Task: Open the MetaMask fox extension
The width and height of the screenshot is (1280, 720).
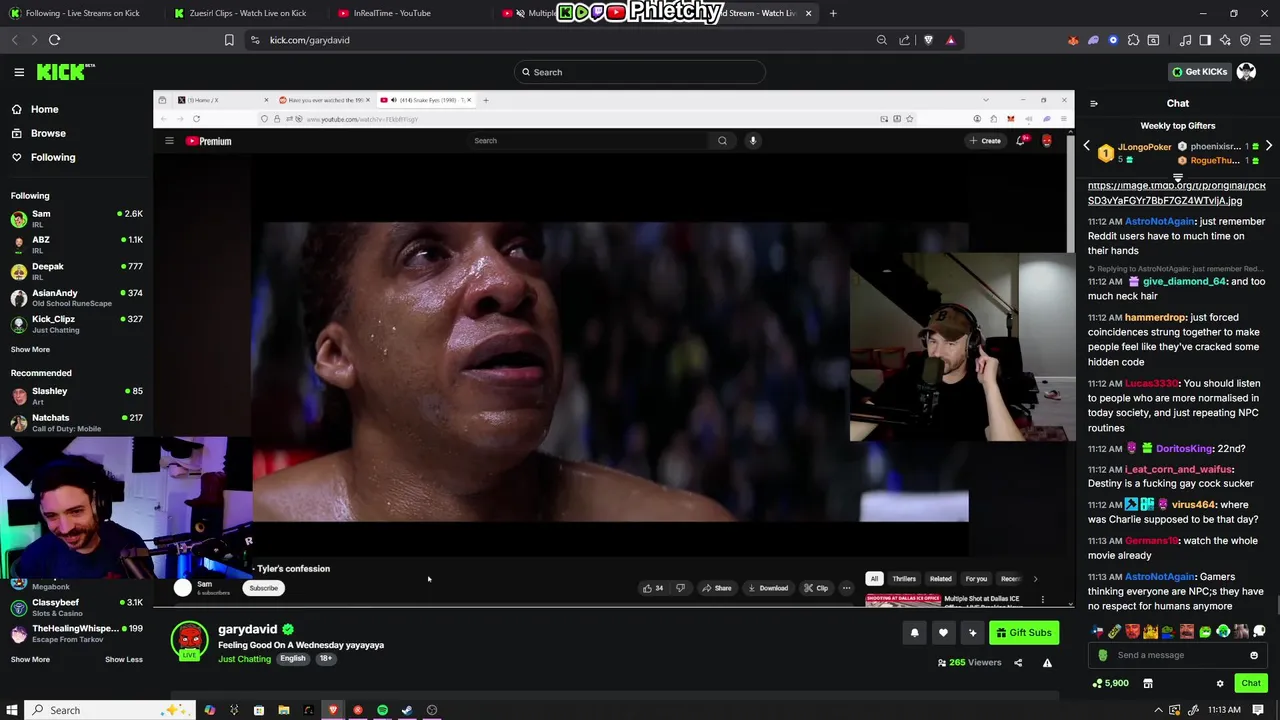Action: (1073, 40)
